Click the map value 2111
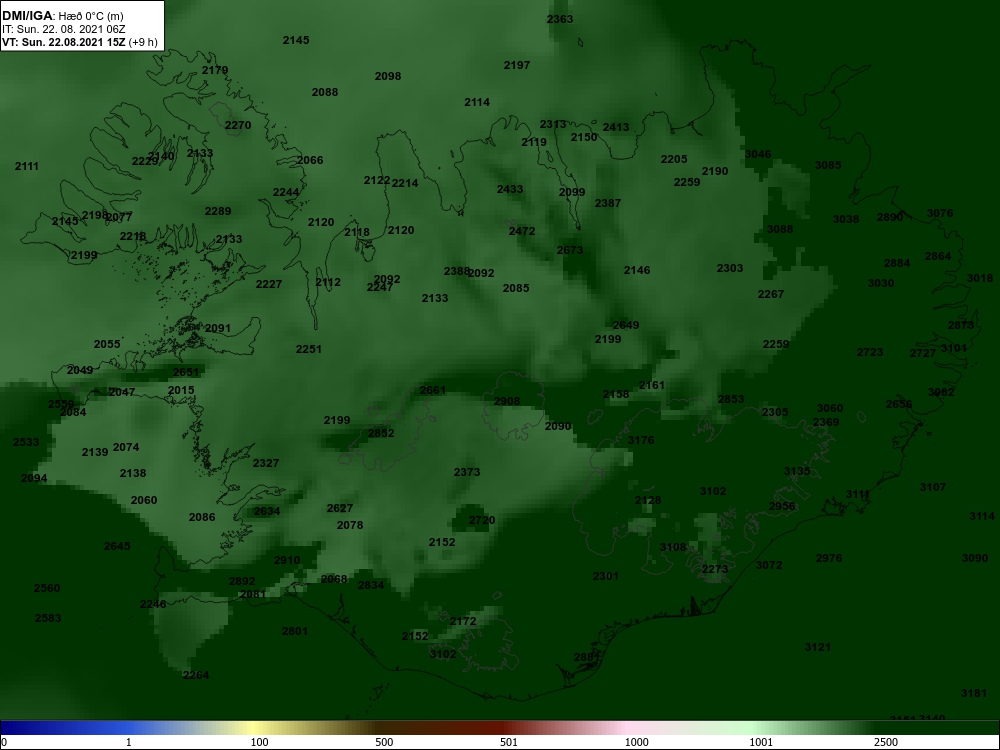1000x750 pixels. [27, 166]
